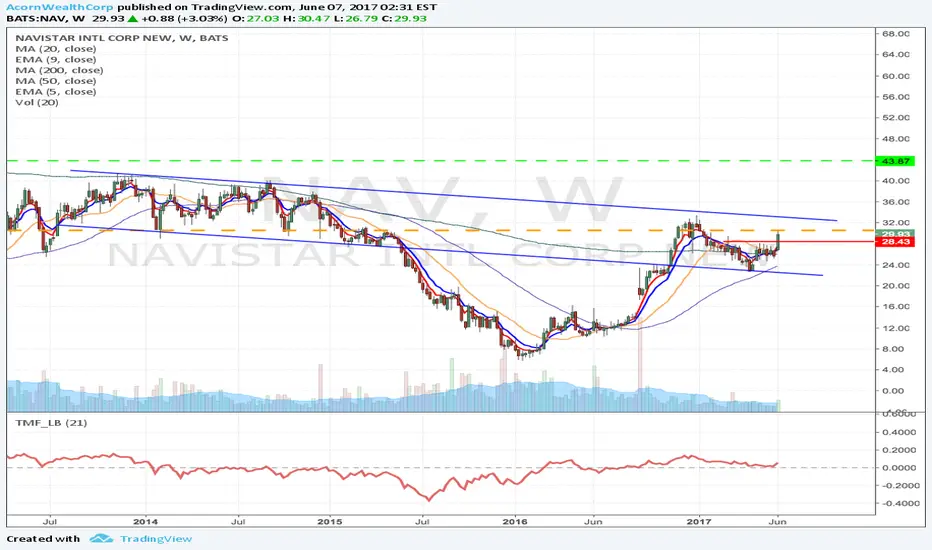Screen dimensions: 932x550
Task: Select the EMA (9, close) indicator label
Action: 56,59
